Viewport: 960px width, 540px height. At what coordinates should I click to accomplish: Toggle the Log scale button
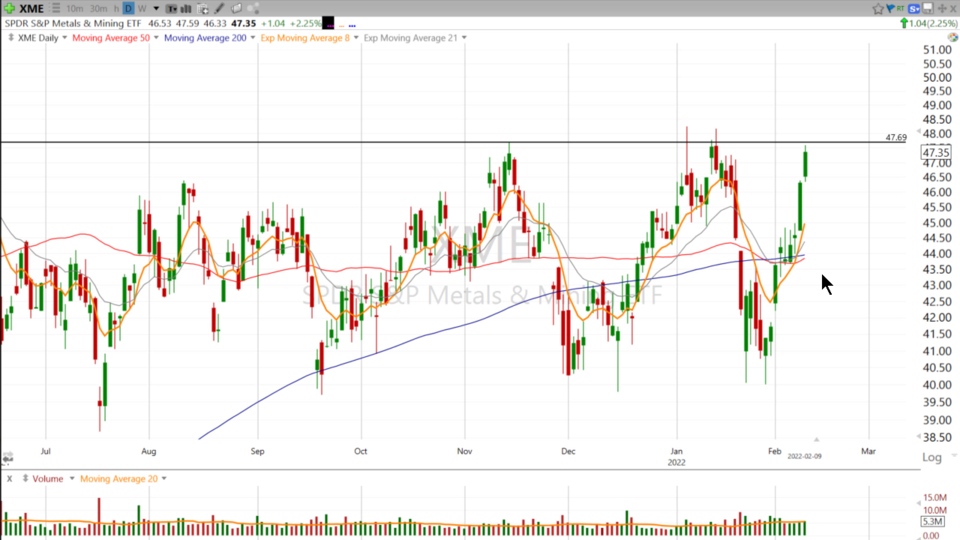click(x=932, y=457)
